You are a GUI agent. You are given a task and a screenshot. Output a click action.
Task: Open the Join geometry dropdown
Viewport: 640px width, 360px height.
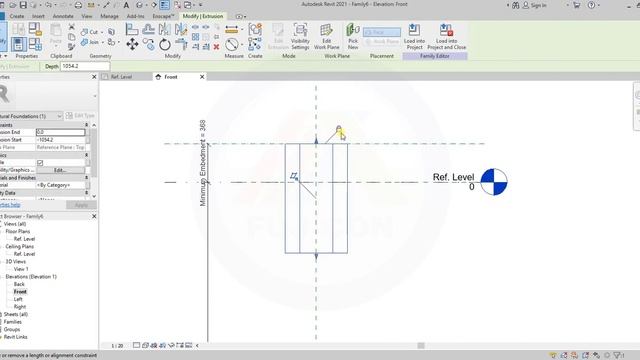[x=102, y=42]
